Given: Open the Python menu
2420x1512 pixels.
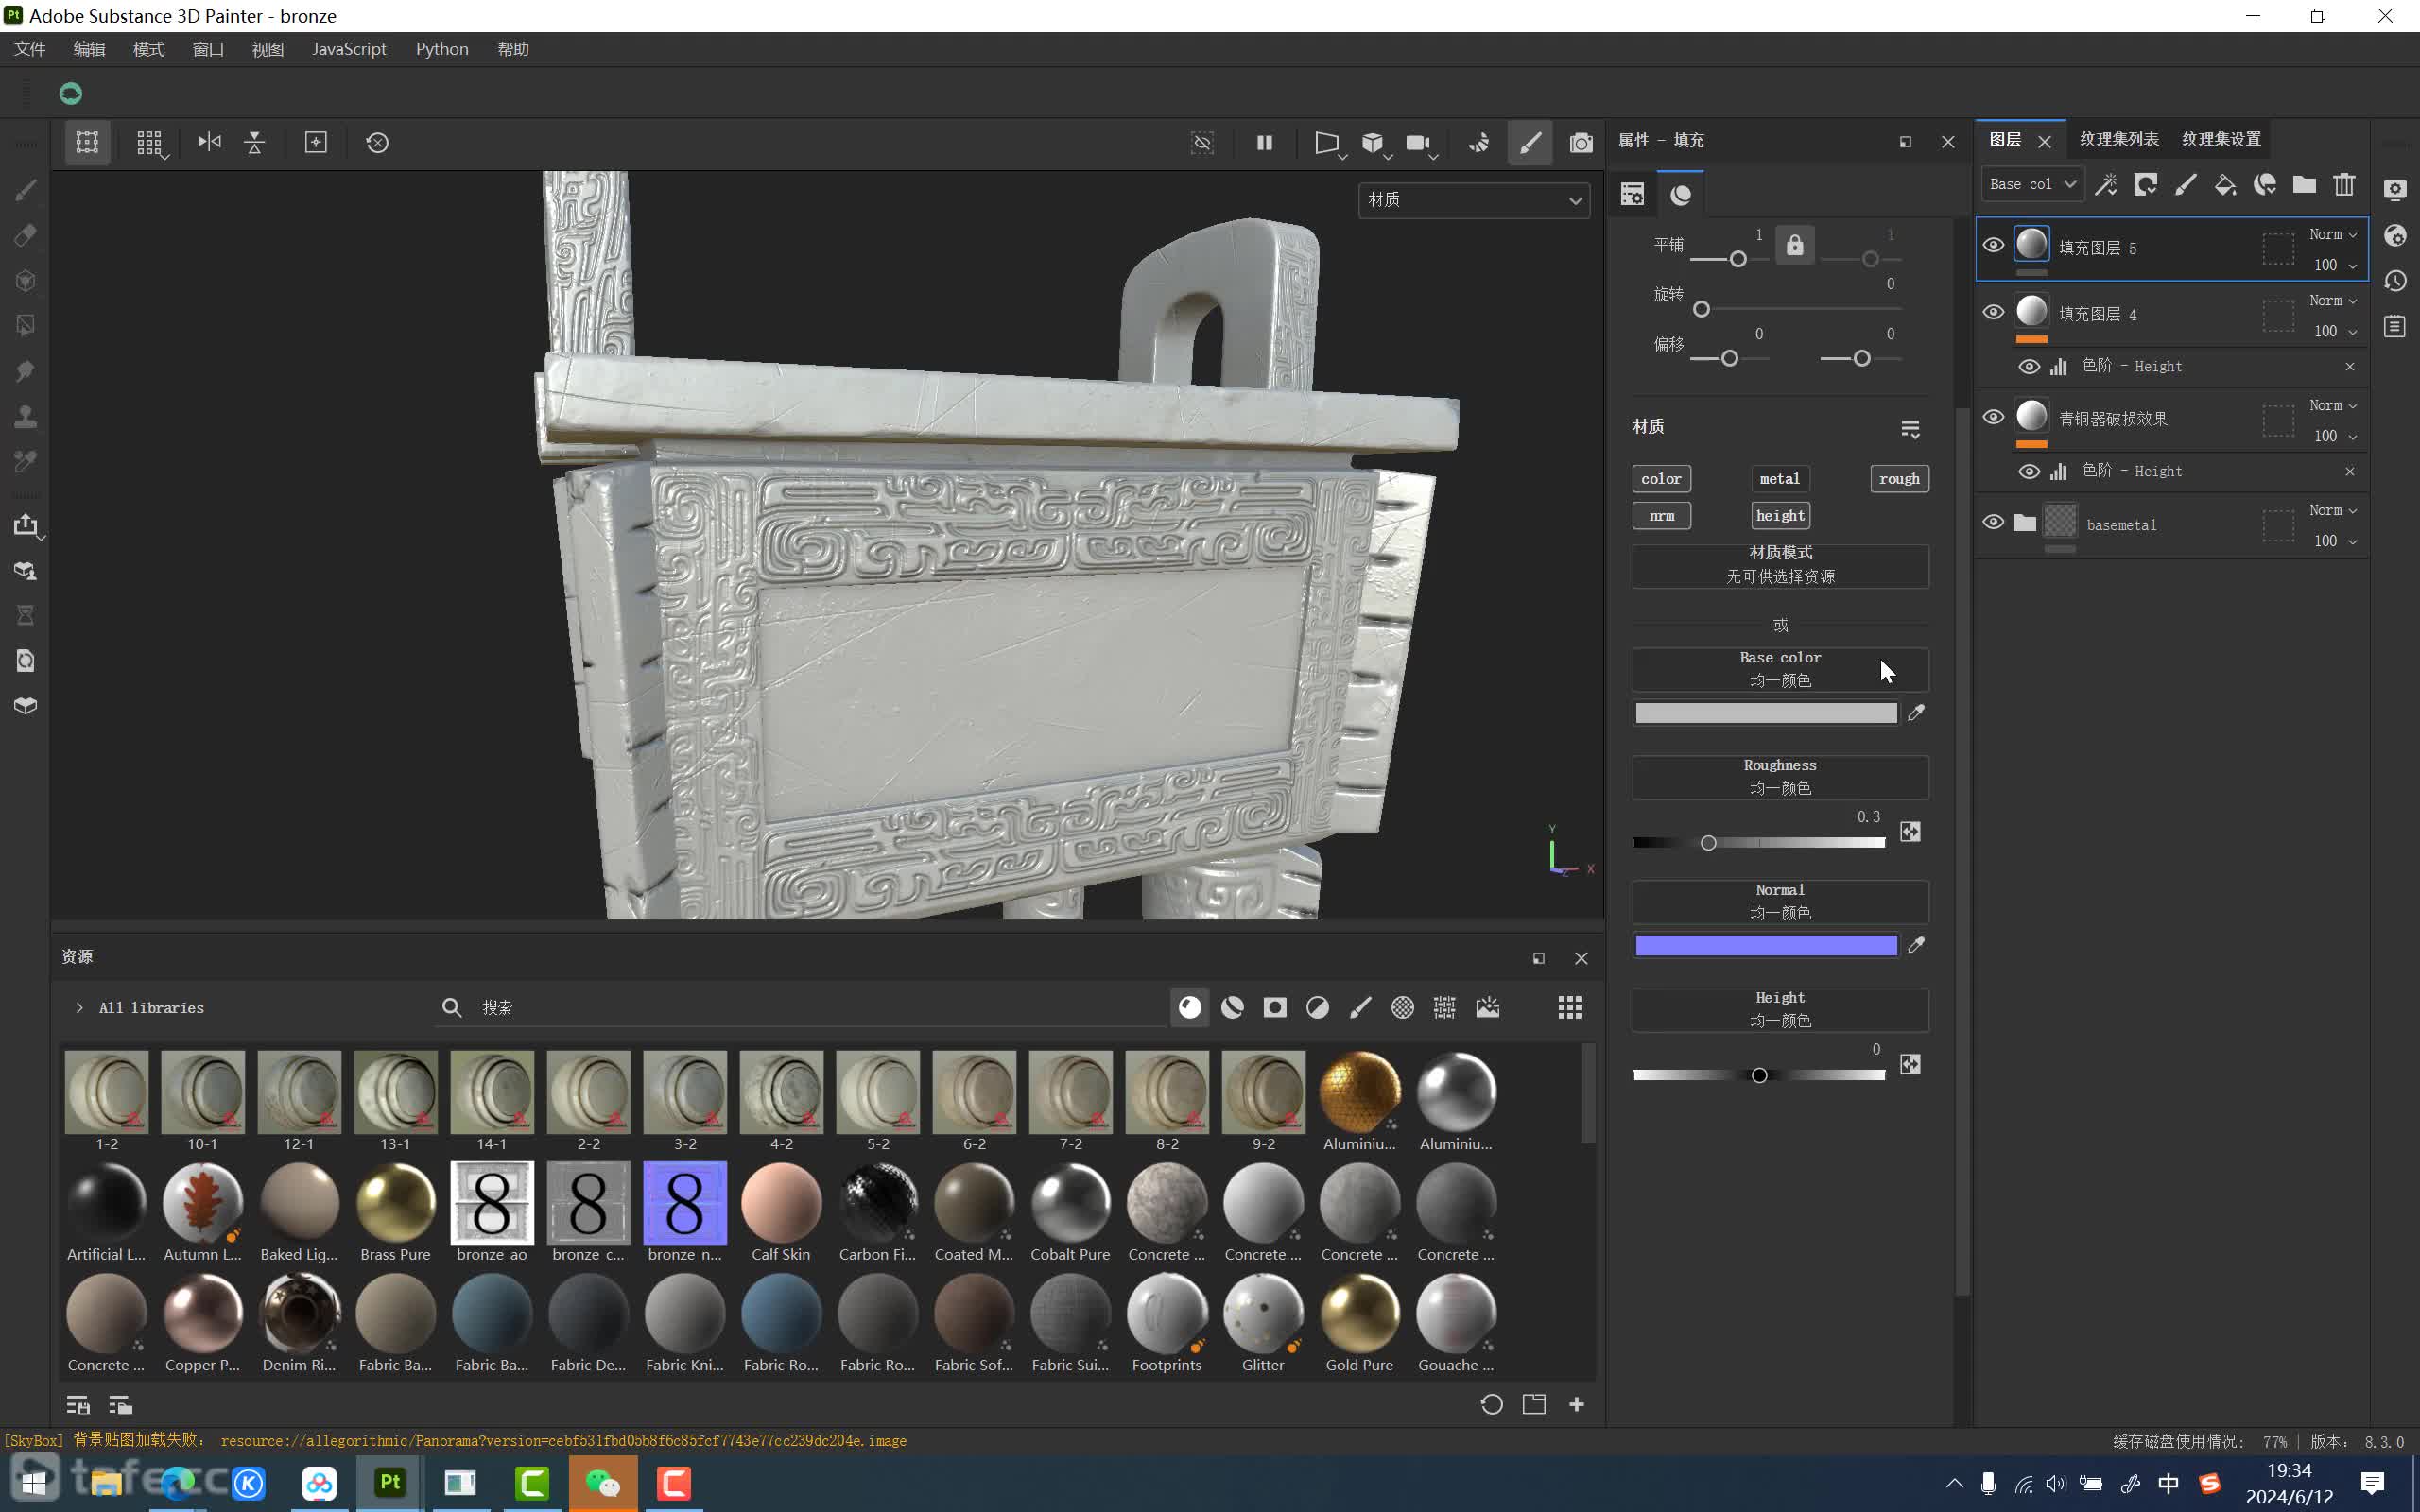Looking at the screenshot, I should point(442,49).
